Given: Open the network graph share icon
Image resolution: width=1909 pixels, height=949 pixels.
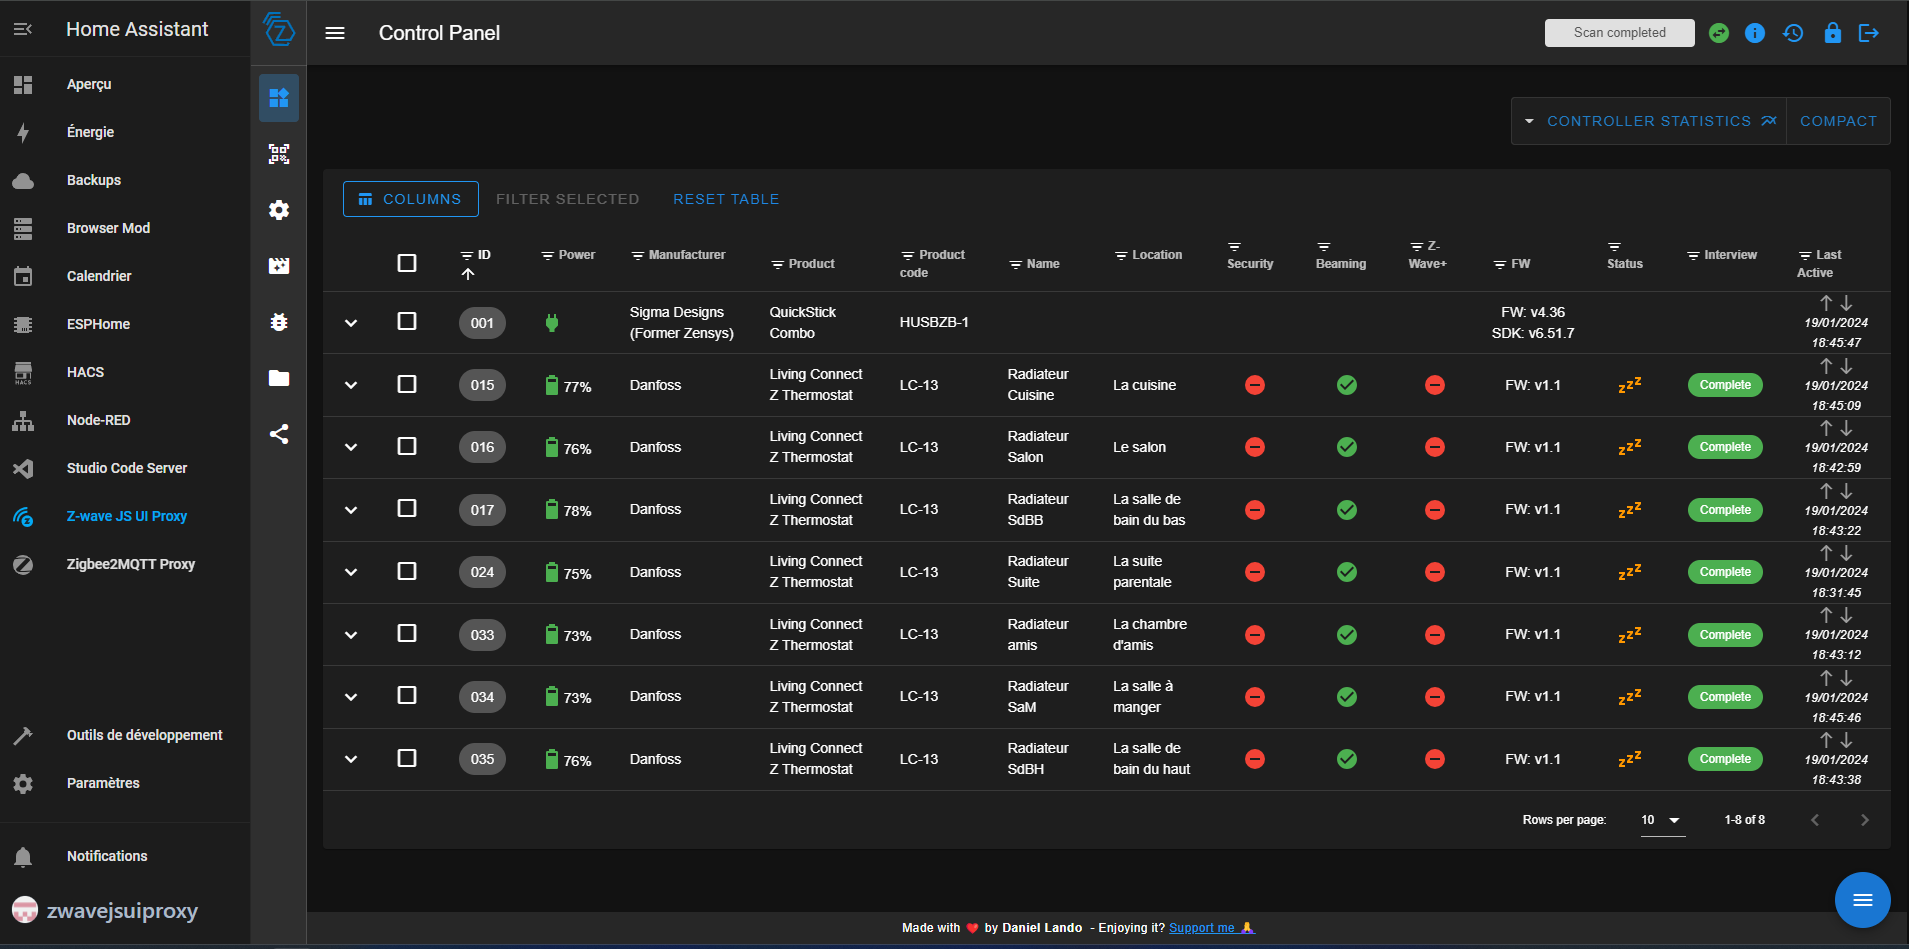Looking at the screenshot, I should coord(279,434).
